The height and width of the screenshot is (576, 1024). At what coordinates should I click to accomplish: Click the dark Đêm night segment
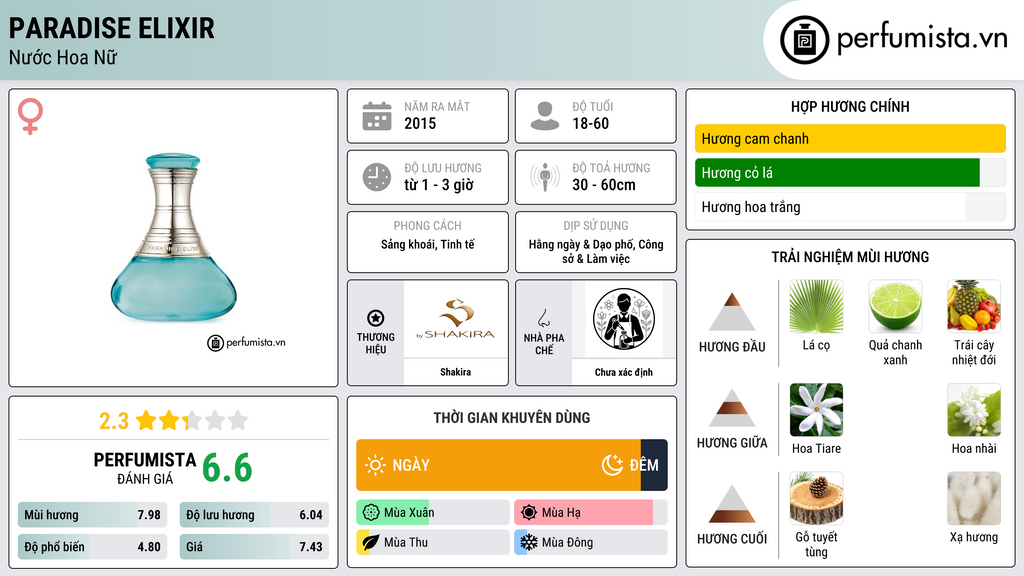pyautogui.click(x=654, y=465)
